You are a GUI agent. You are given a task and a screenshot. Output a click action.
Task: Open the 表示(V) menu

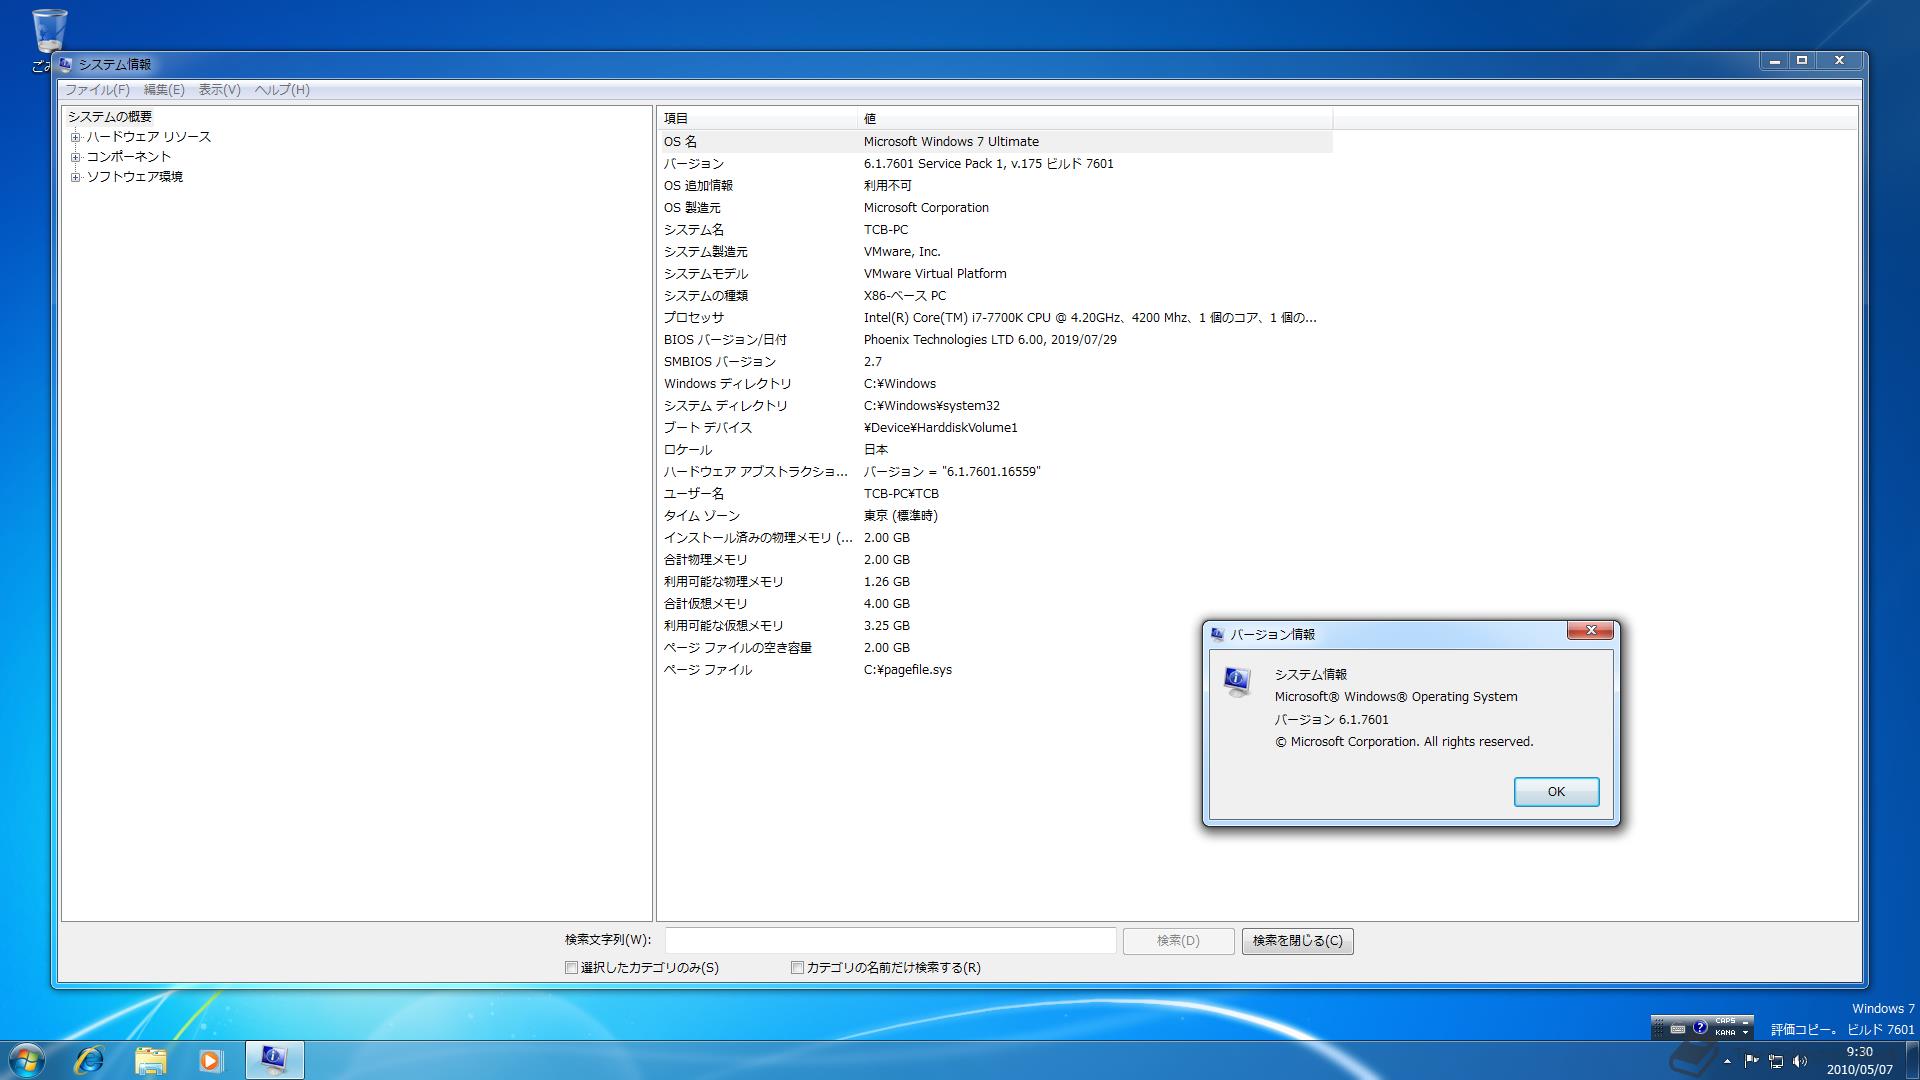[x=219, y=90]
